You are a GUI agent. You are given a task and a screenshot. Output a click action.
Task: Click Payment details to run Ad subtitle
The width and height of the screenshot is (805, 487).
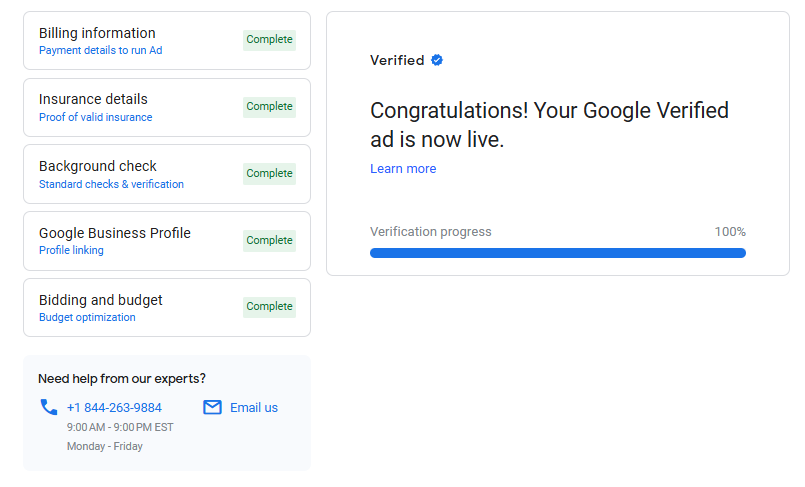pyautogui.click(x=100, y=50)
